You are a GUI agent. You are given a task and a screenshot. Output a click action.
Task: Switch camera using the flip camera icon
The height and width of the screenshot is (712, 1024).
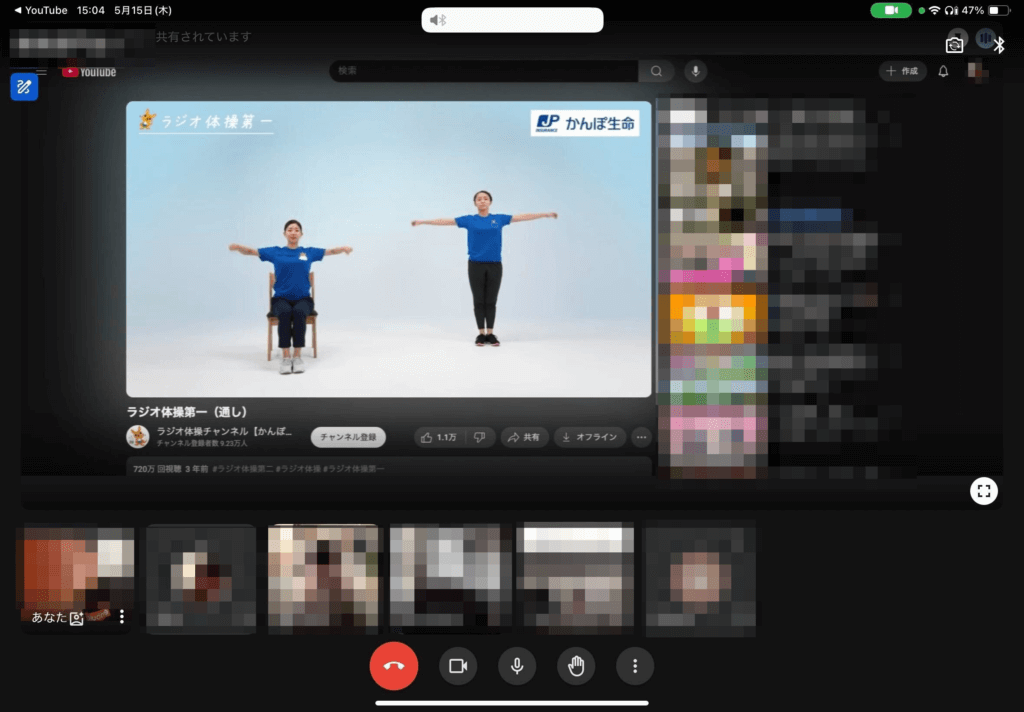coord(954,44)
